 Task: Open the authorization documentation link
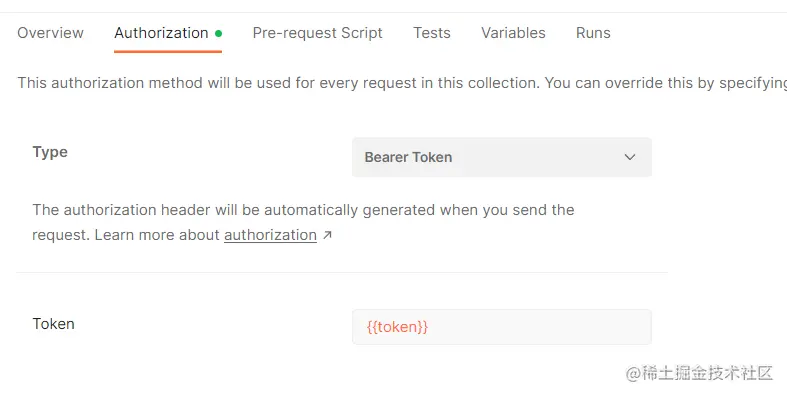click(x=270, y=235)
